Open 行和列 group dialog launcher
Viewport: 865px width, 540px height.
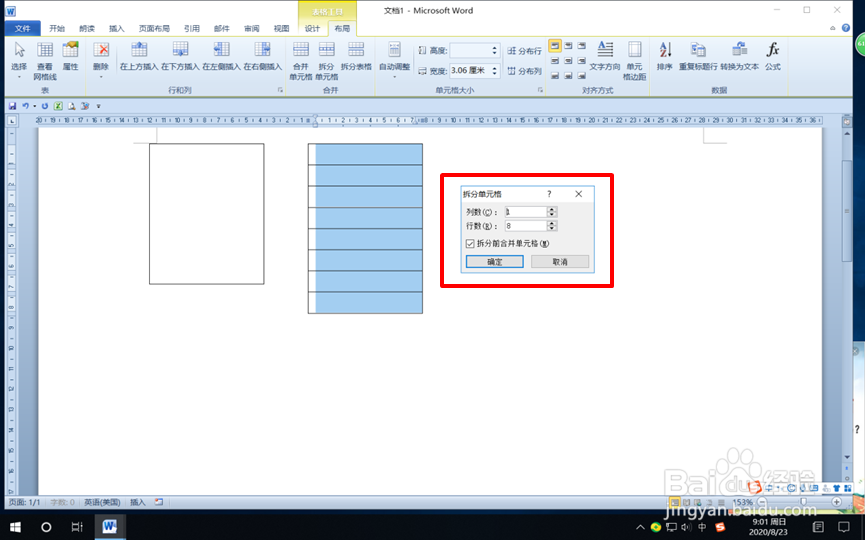pos(280,90)
